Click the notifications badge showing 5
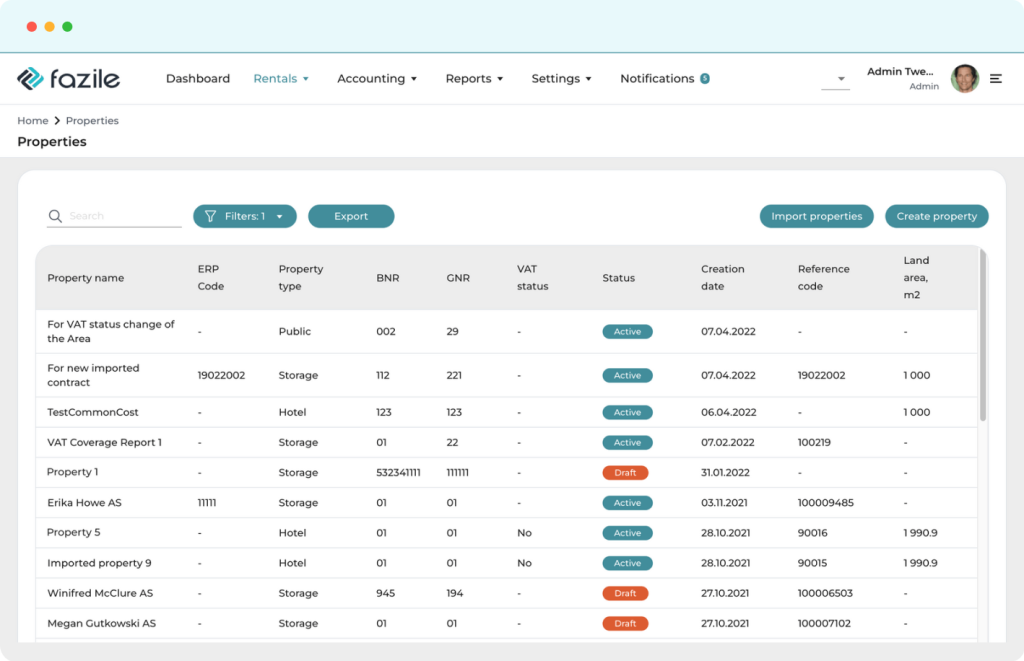1024x661 pixels. pos(706,78)
